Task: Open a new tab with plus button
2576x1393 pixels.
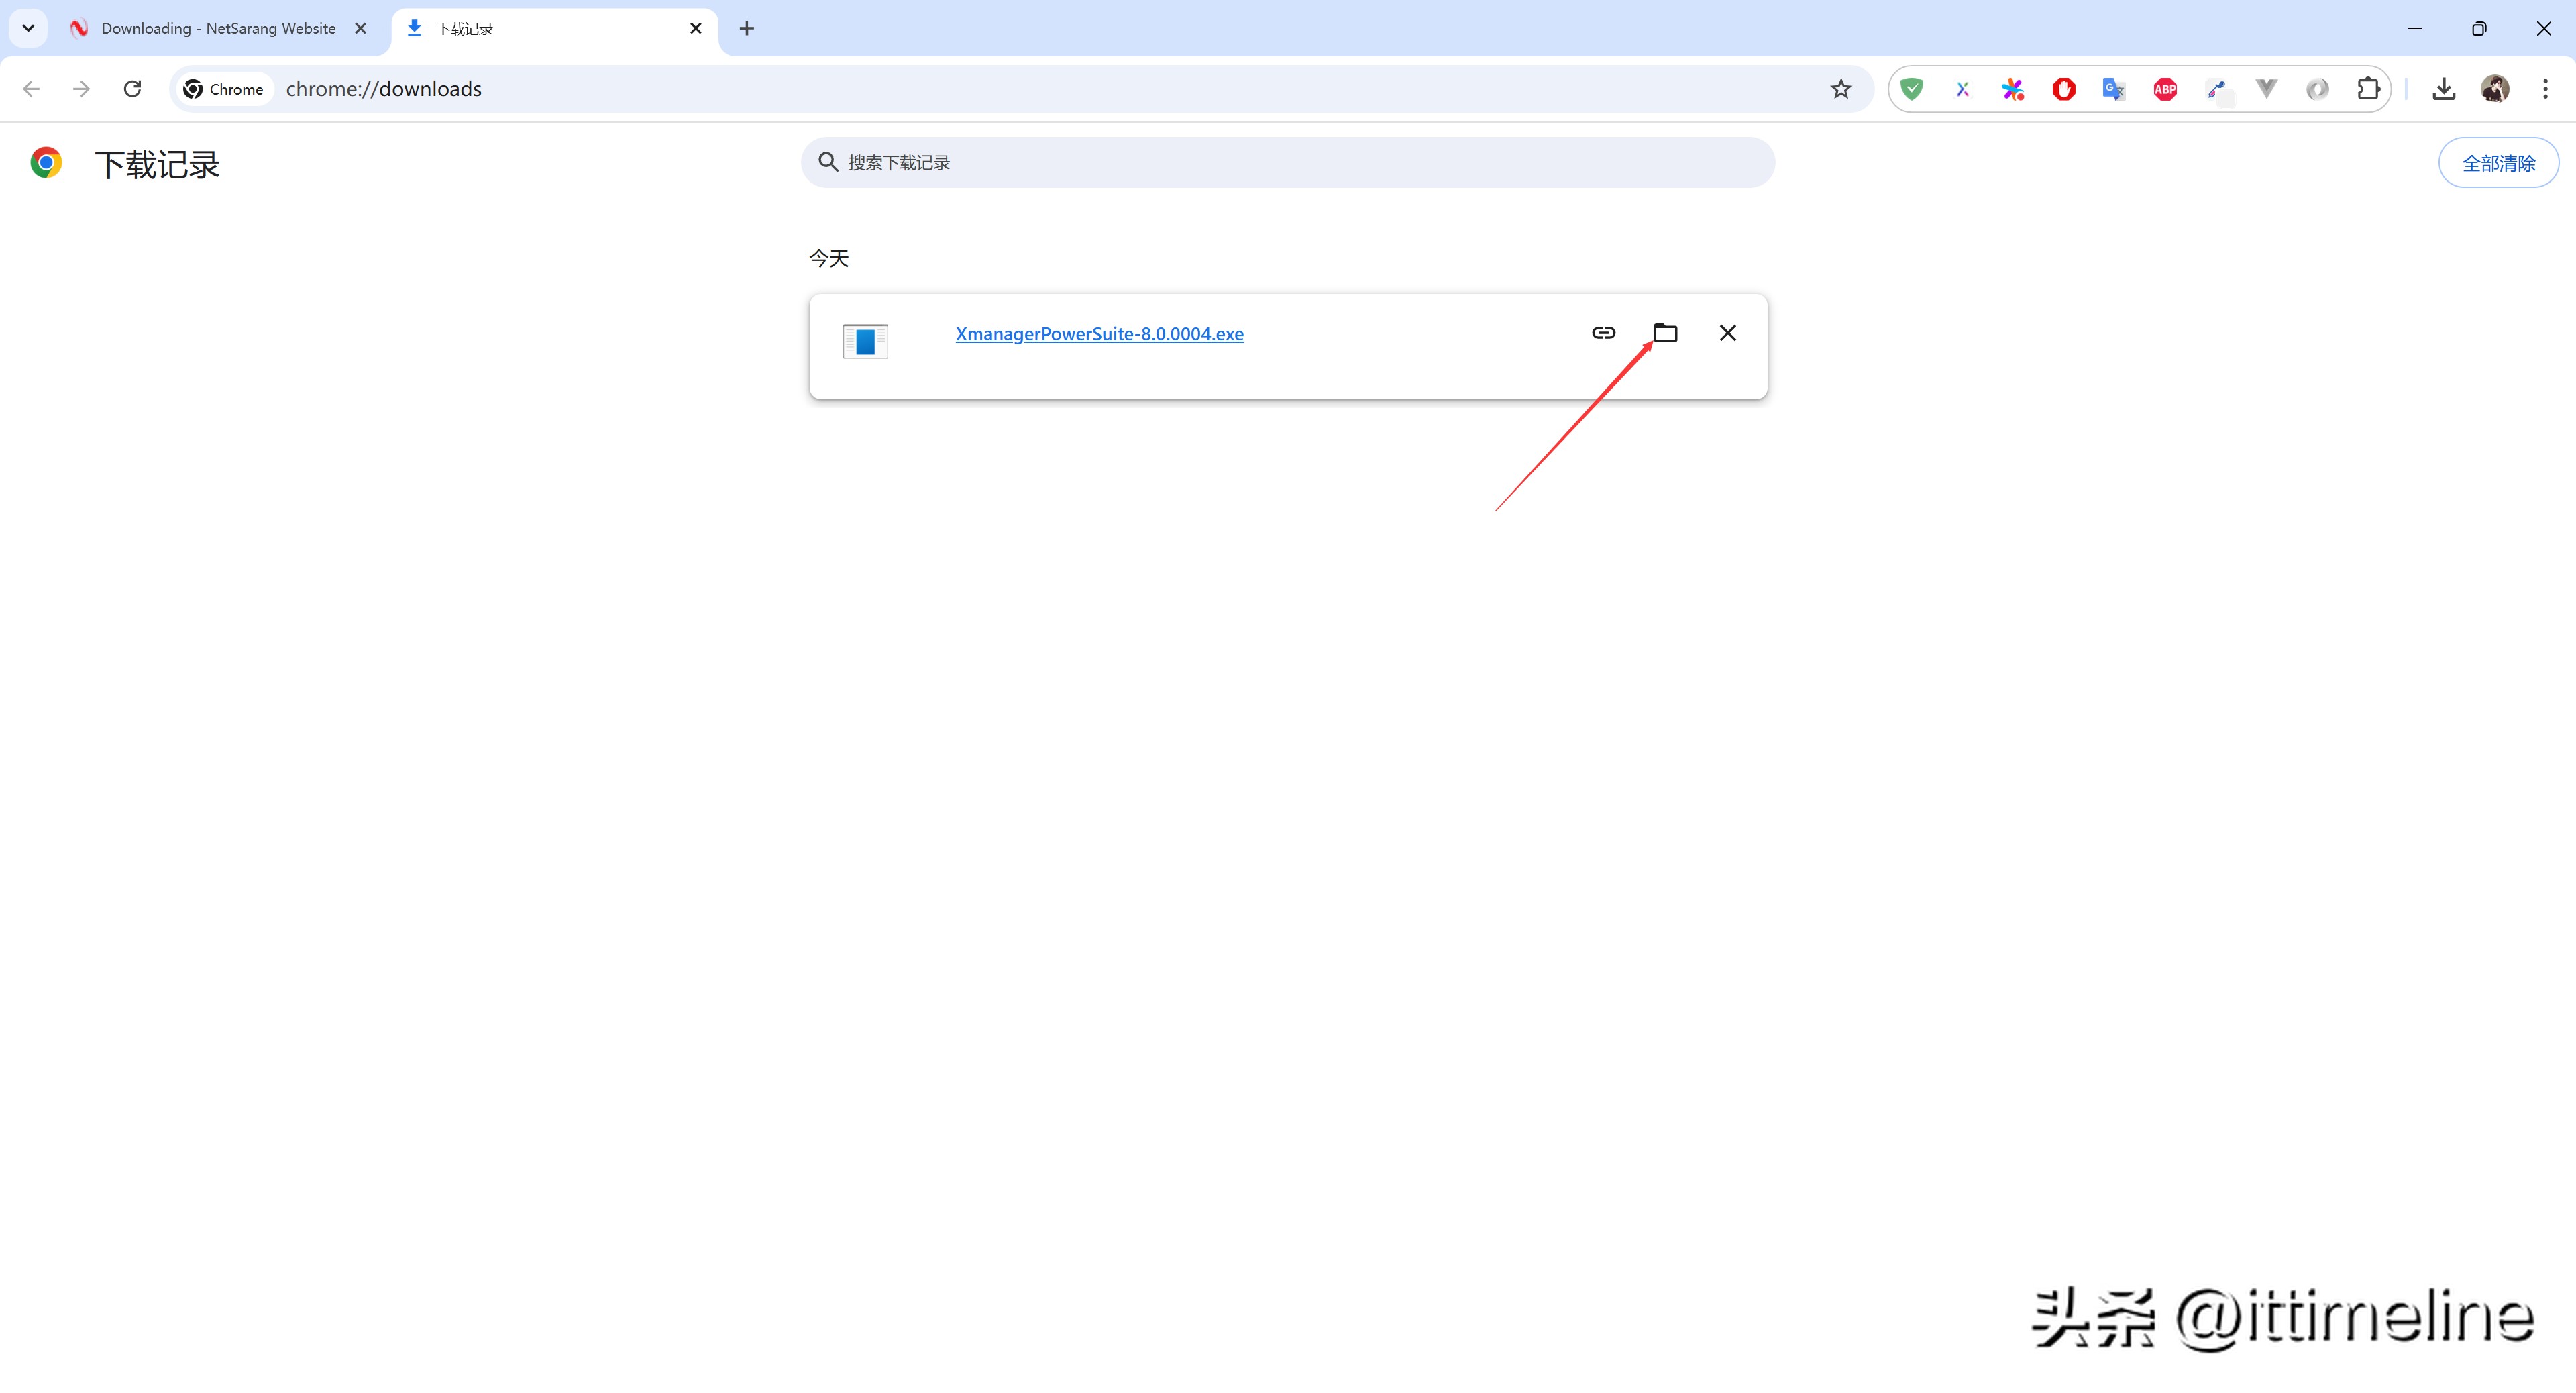Action: [x=746, y=28]
